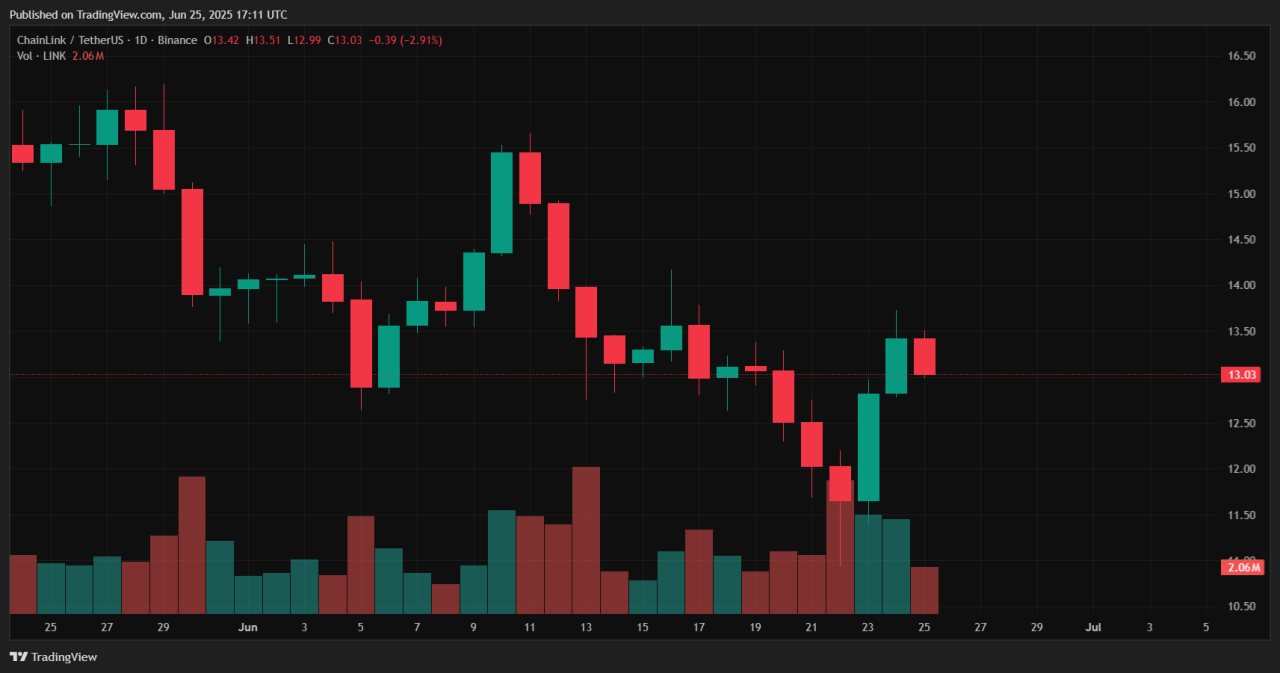Select the 13 date marker on time axis
This screenshot has width=1280, height=673.
pos(586,627)
